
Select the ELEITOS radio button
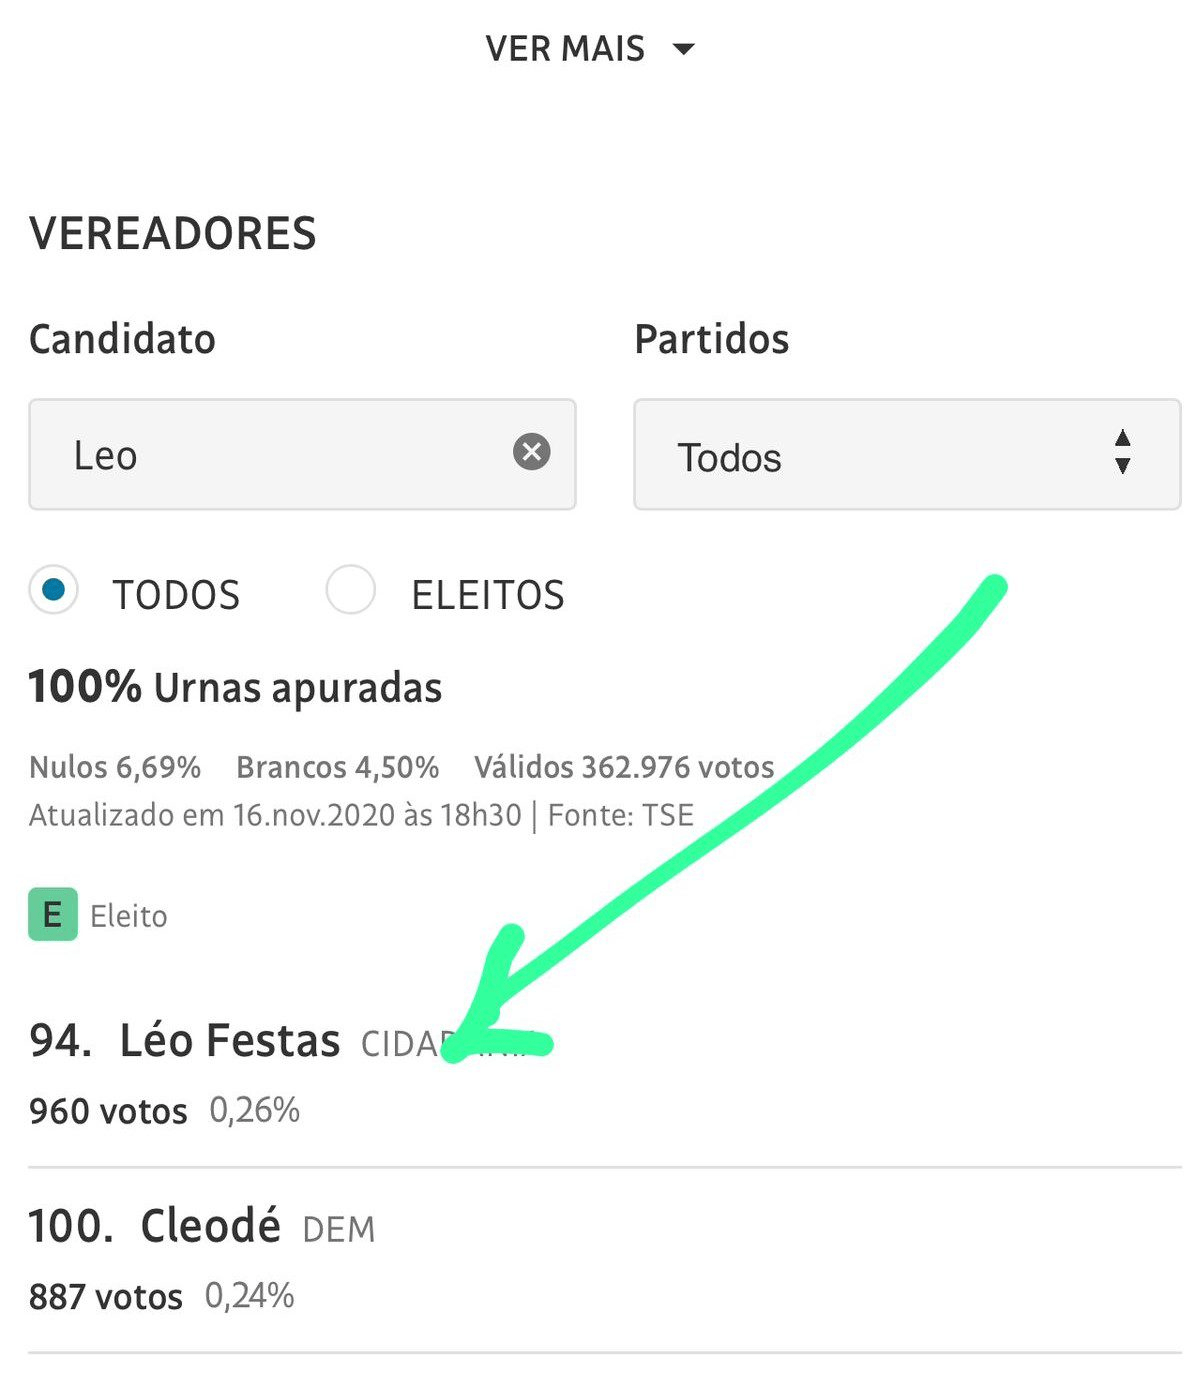click(351, 590)
